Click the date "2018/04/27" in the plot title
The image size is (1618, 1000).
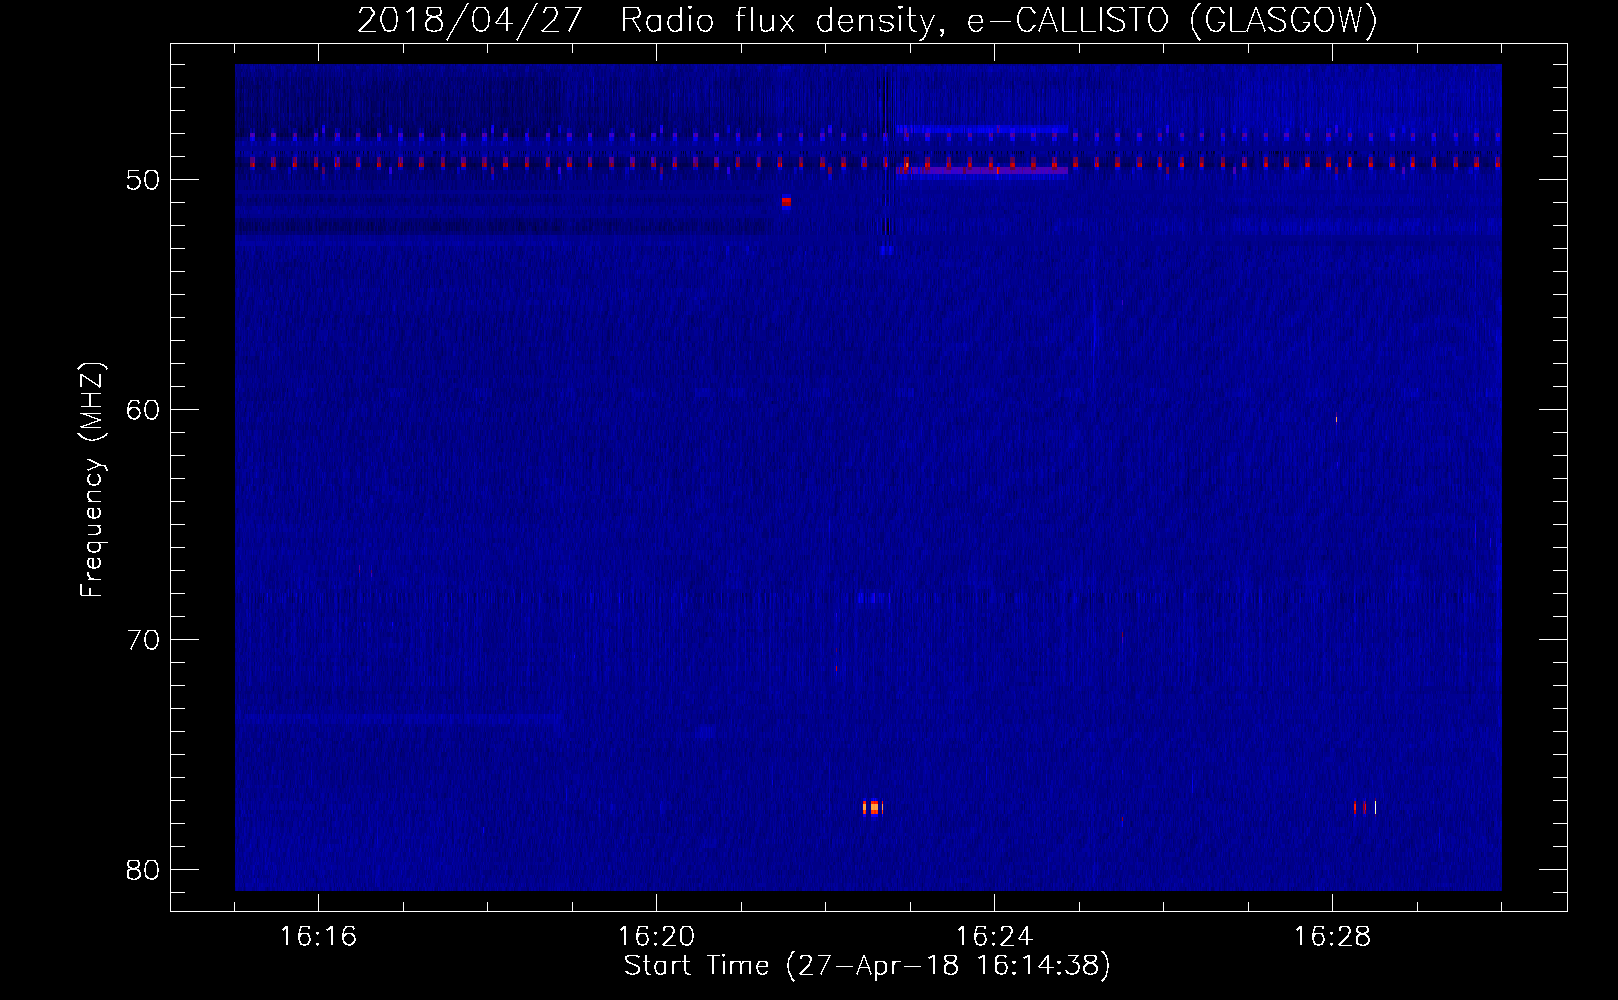coord(469,20)
